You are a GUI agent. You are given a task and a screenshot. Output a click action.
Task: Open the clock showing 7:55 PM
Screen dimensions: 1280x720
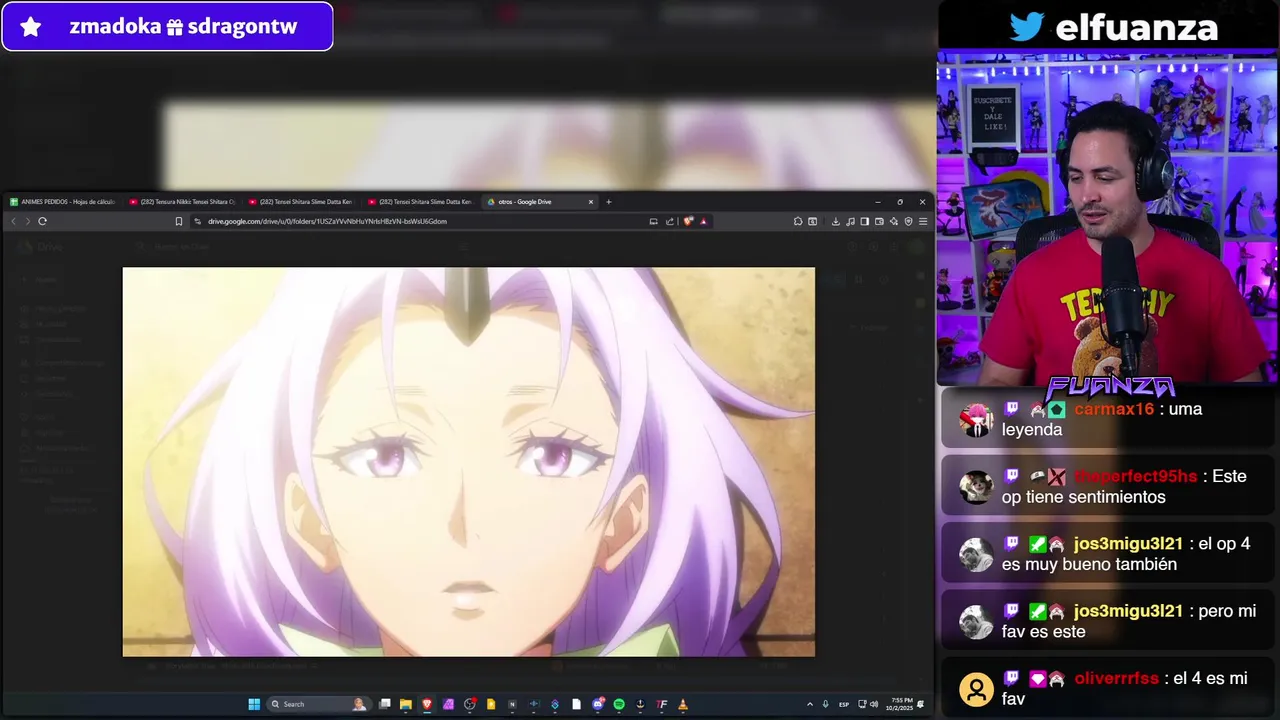pyautogui.click(x=901, y=704)
